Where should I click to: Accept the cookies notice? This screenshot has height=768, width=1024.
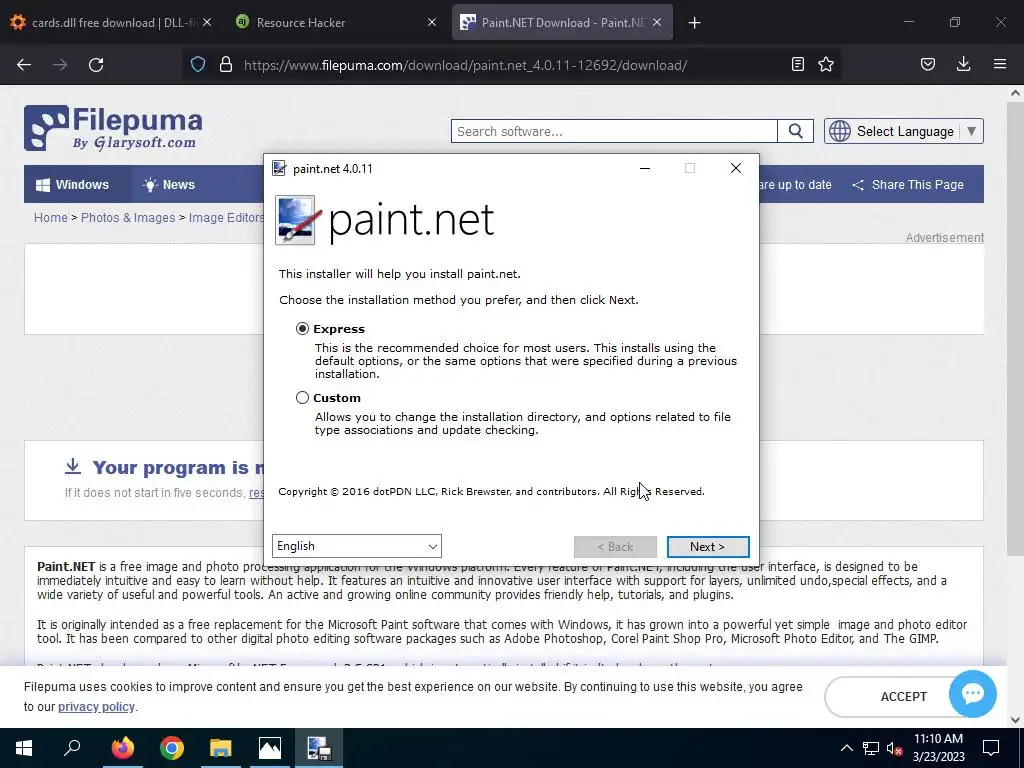(903, 697)
